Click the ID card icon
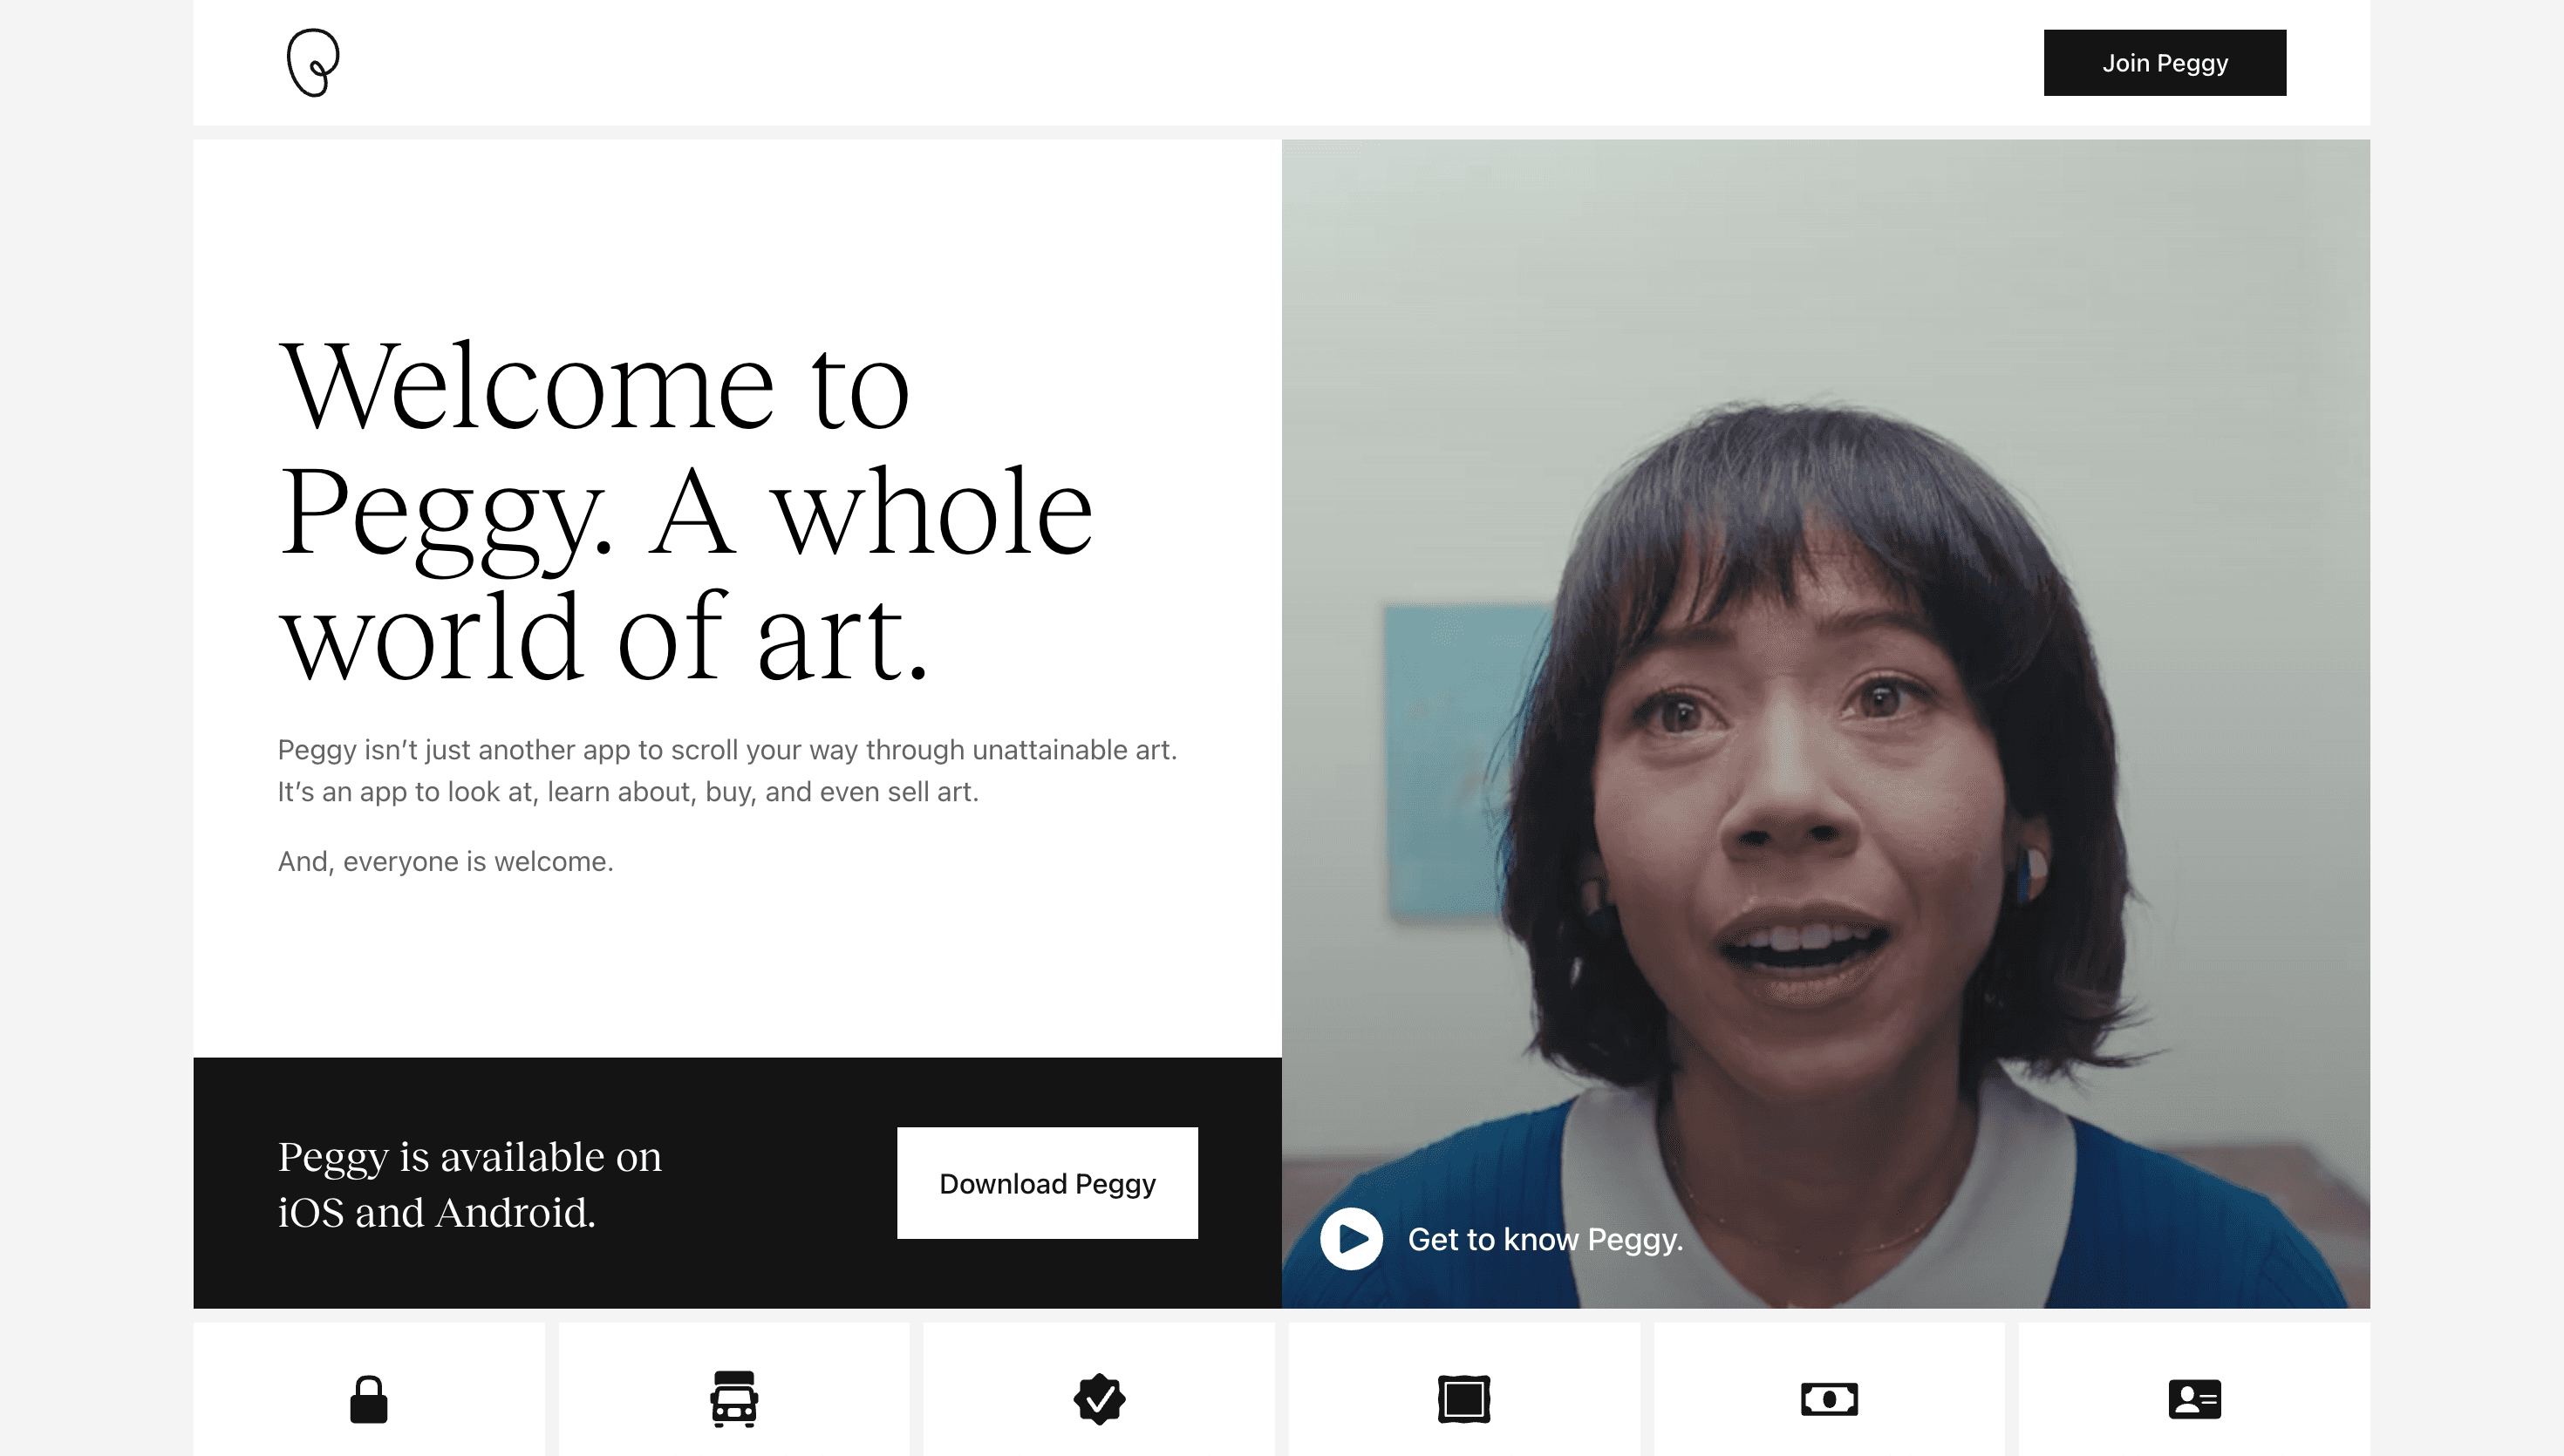The width and height of the screenshot is (2564, 1456). (x=2194, y=1399)
